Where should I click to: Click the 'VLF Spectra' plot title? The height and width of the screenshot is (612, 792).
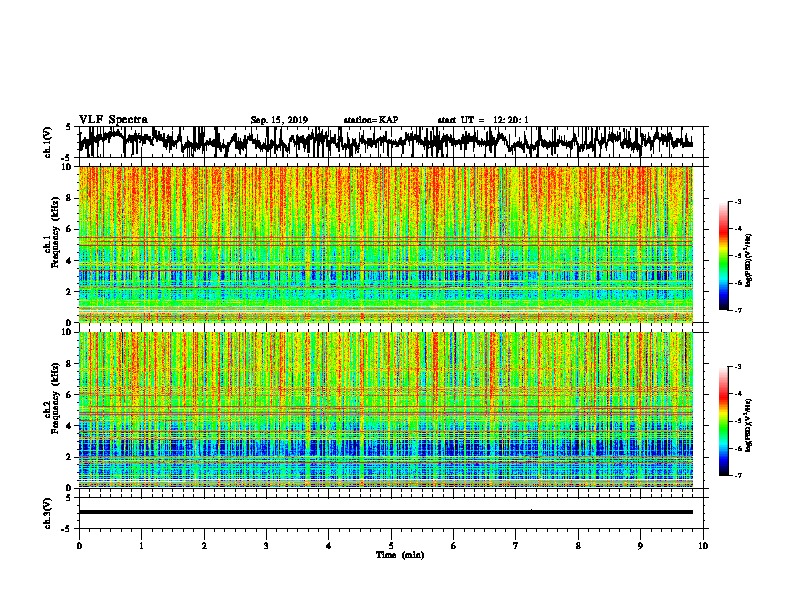[x=113, y=120]
